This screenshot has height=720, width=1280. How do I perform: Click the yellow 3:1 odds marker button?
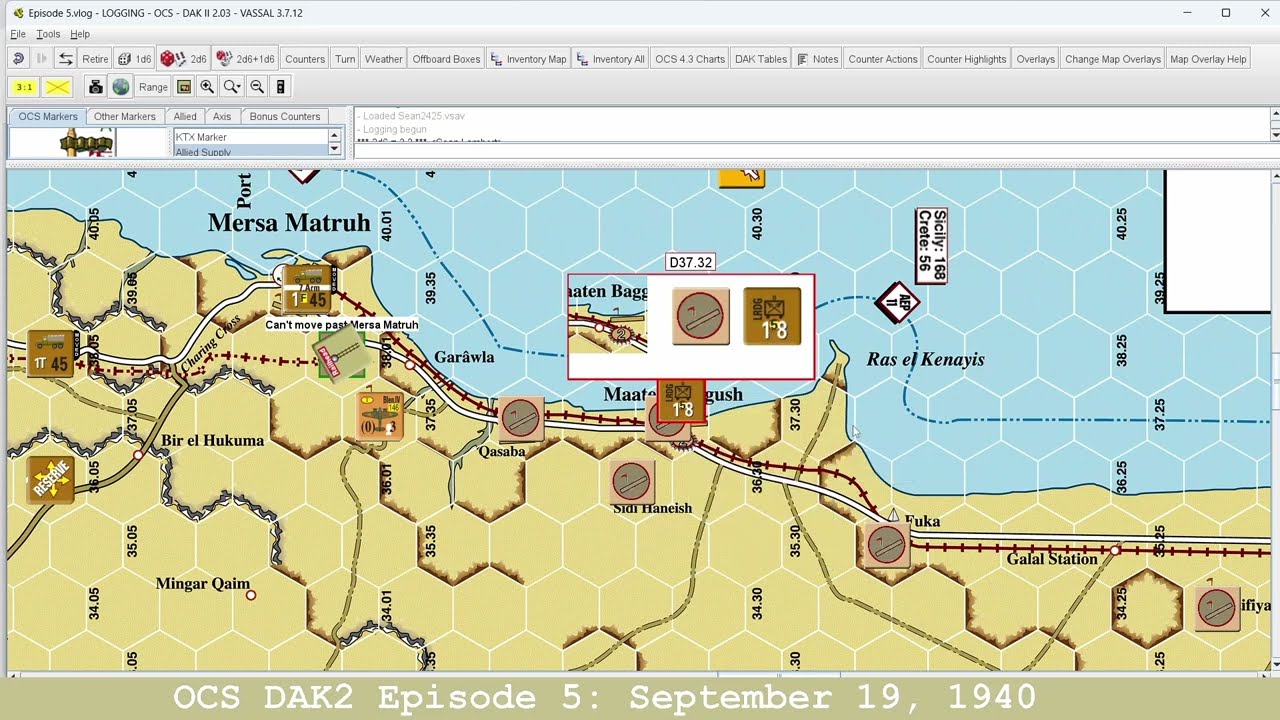(24, 87)
